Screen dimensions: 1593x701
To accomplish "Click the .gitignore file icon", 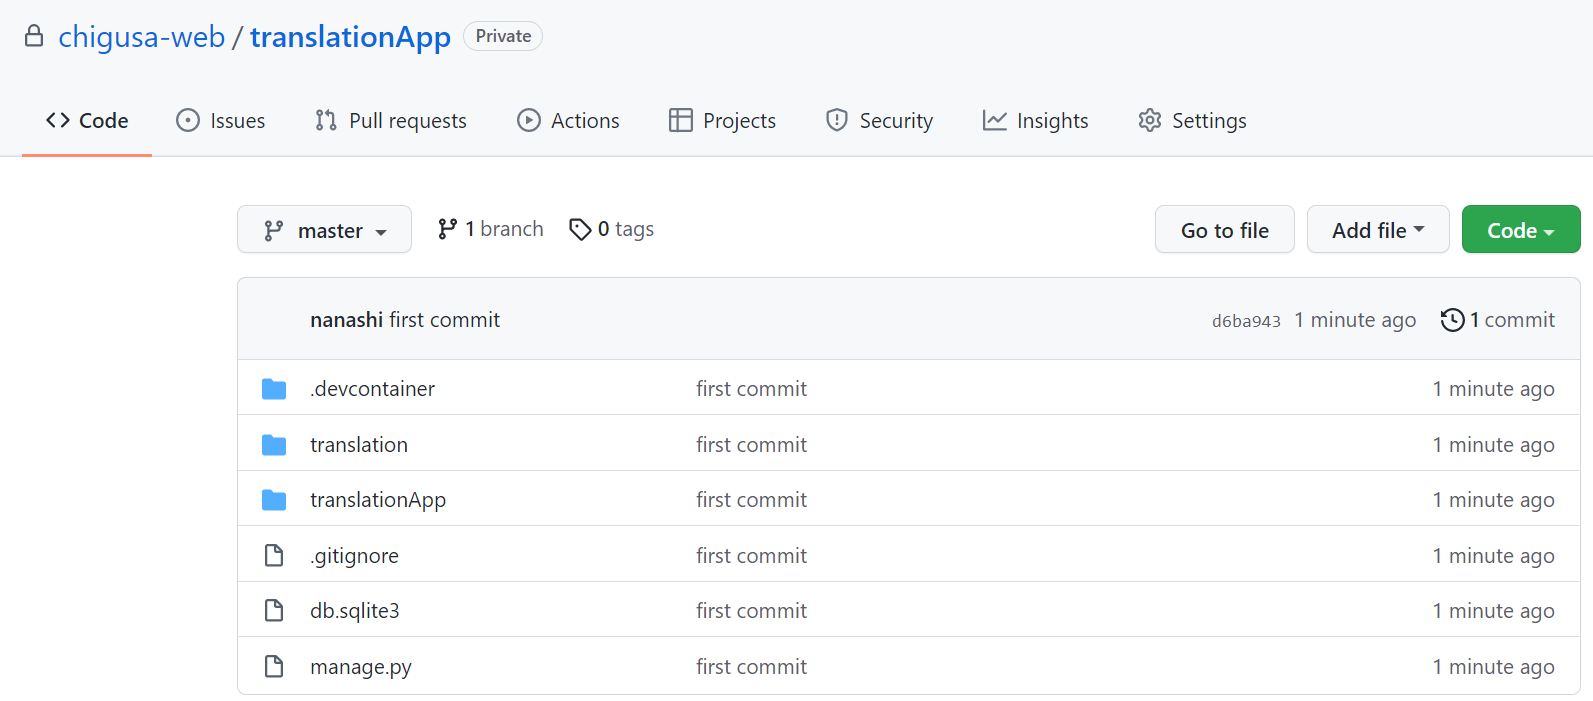I will tap(274, 555).
